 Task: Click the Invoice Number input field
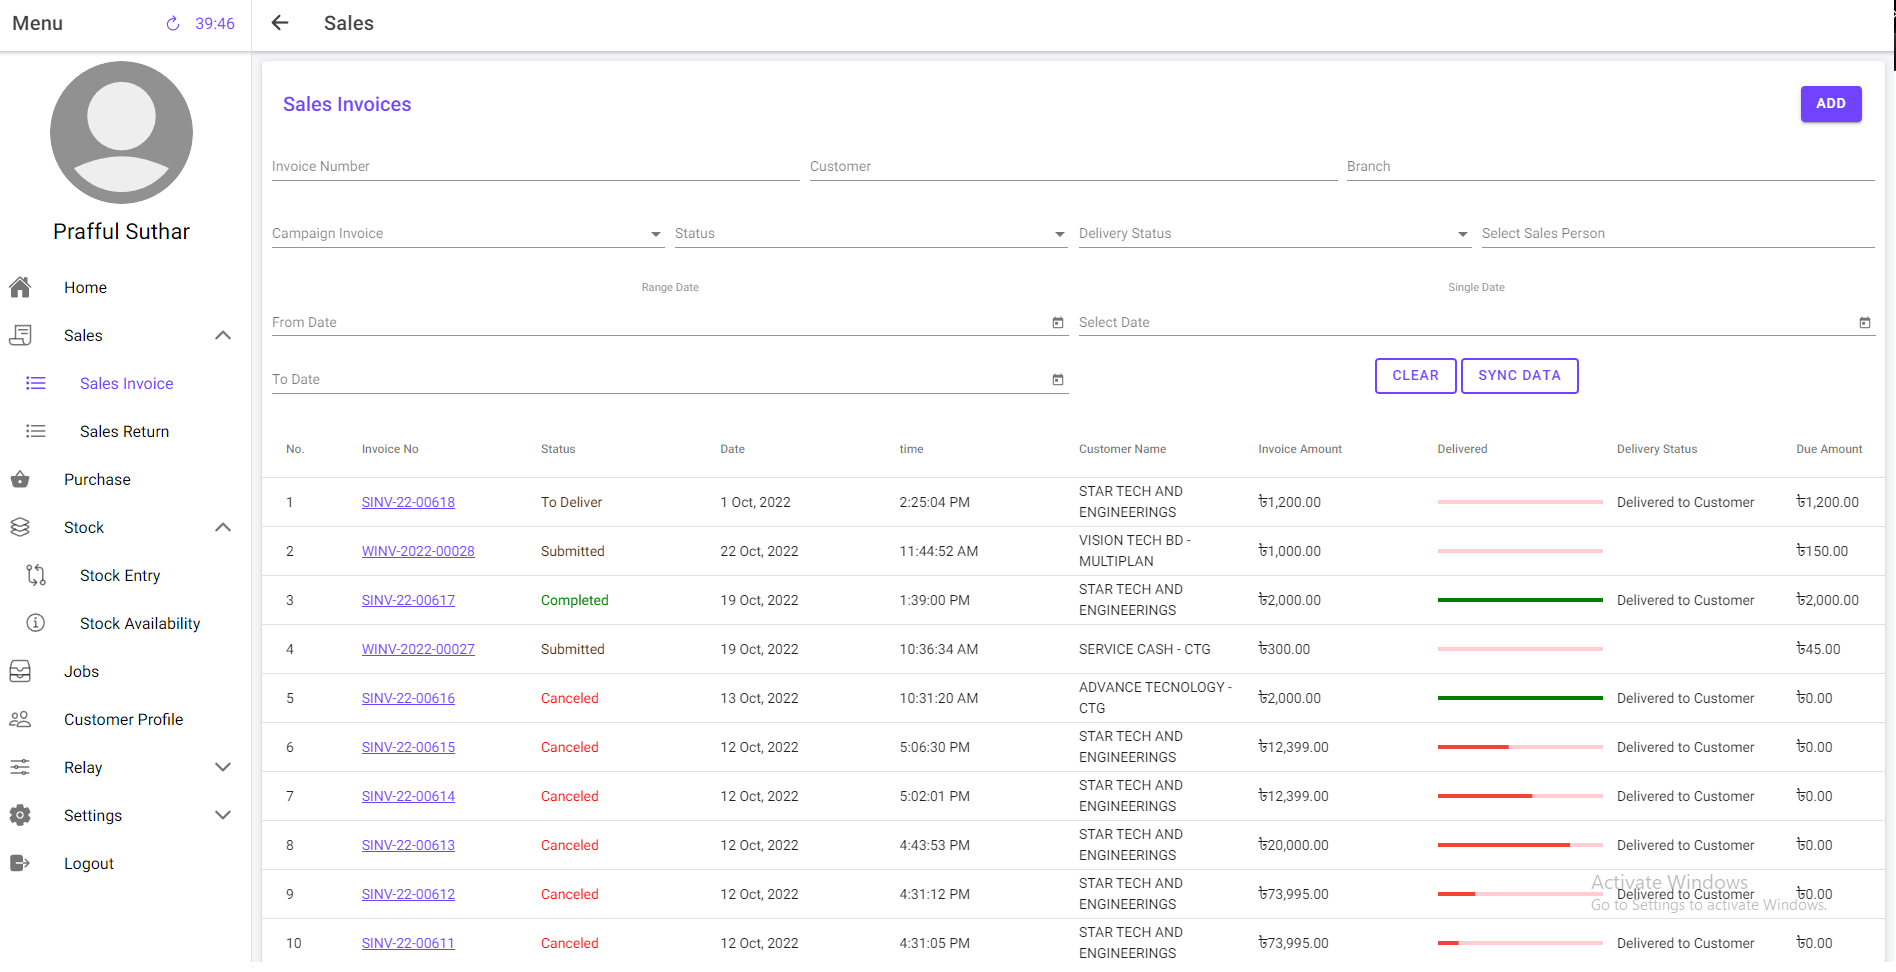535,167
